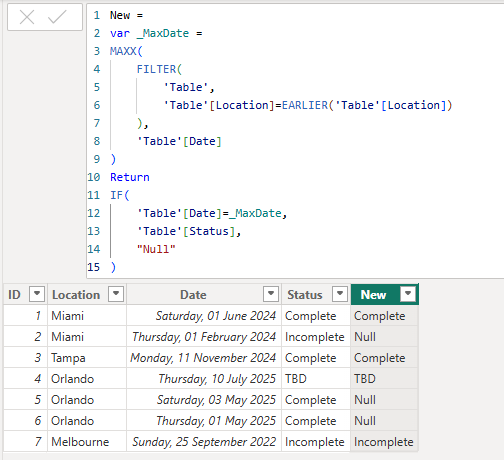Click line number 15 in editor
Screen dimensions: 504x460
94,267
